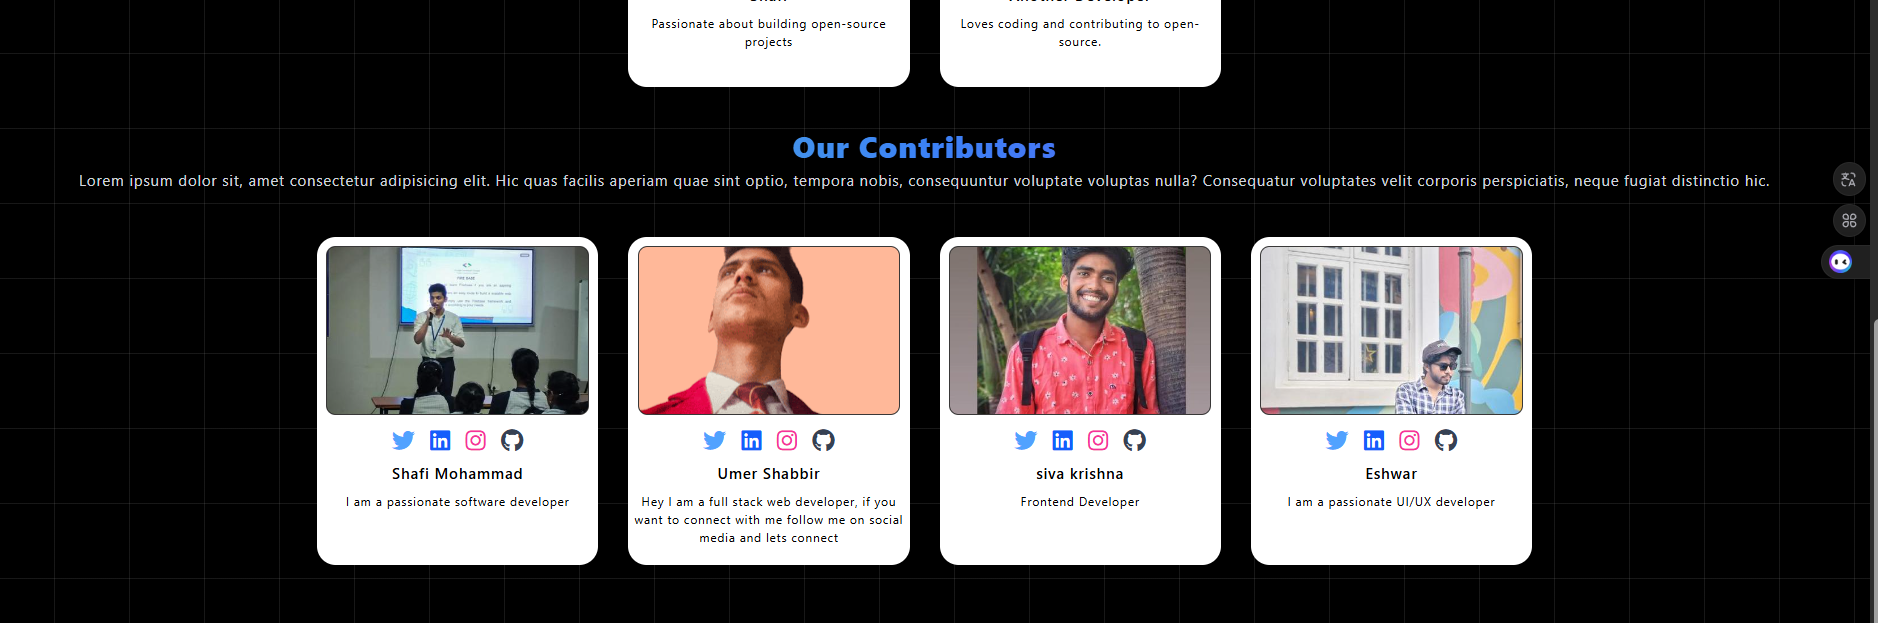Open Eshwar's LinkedIn icon

click(1374, 440)
